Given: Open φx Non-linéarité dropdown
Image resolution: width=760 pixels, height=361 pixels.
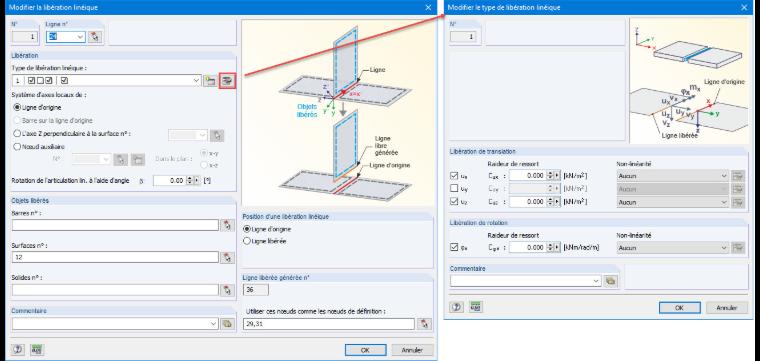Looking at the screenshot, I should coord(724,248).
